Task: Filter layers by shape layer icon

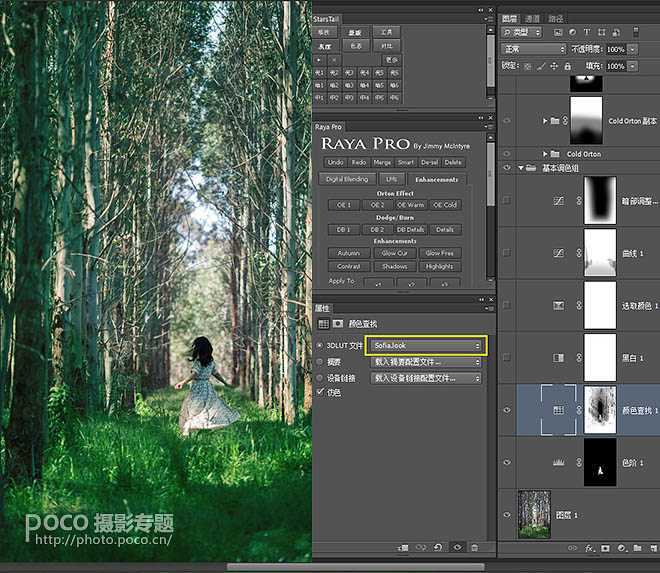Action: pyautogui.click(x=601, y=32)
